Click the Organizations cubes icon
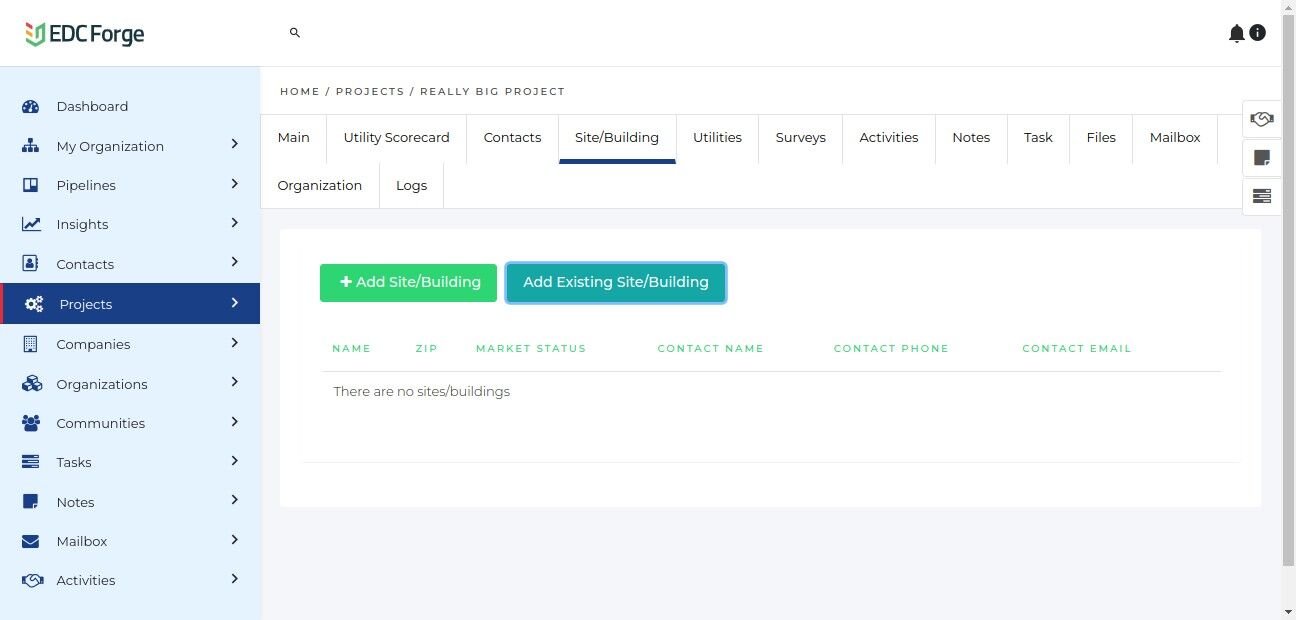The width and height of the screenshot is (1296, 620). [x=31, y=384]
